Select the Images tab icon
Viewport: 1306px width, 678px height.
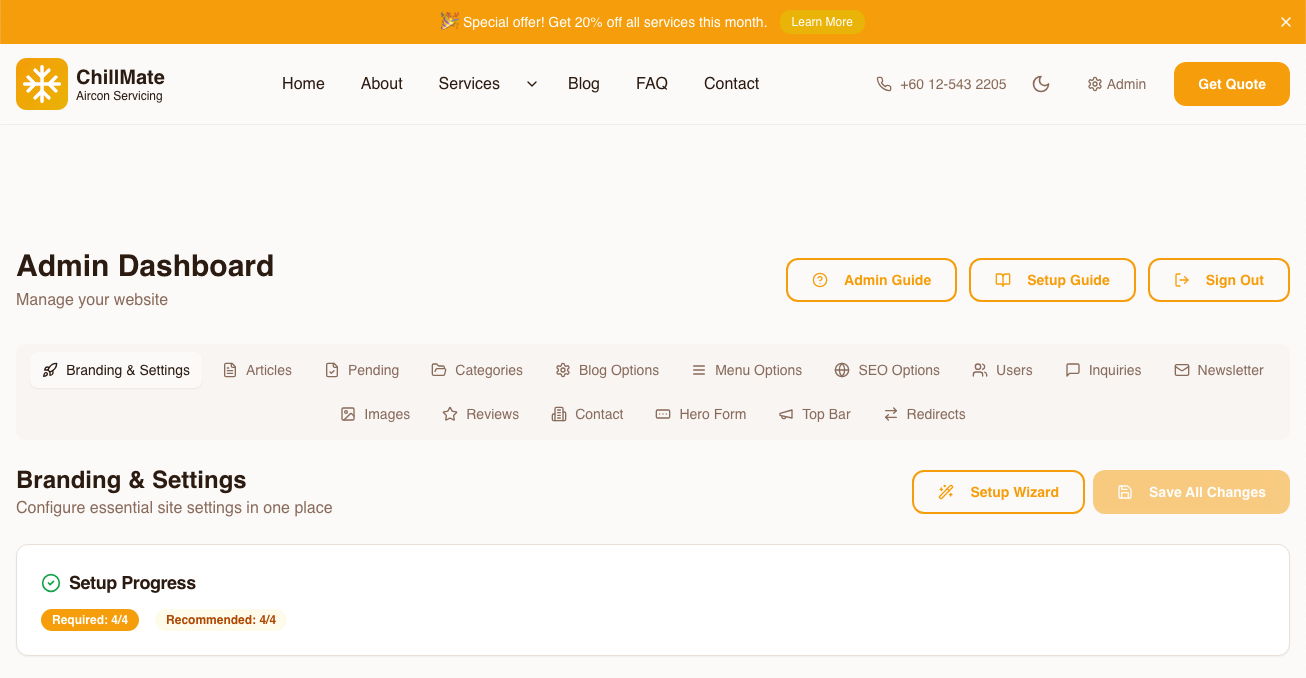coord(348,413)
